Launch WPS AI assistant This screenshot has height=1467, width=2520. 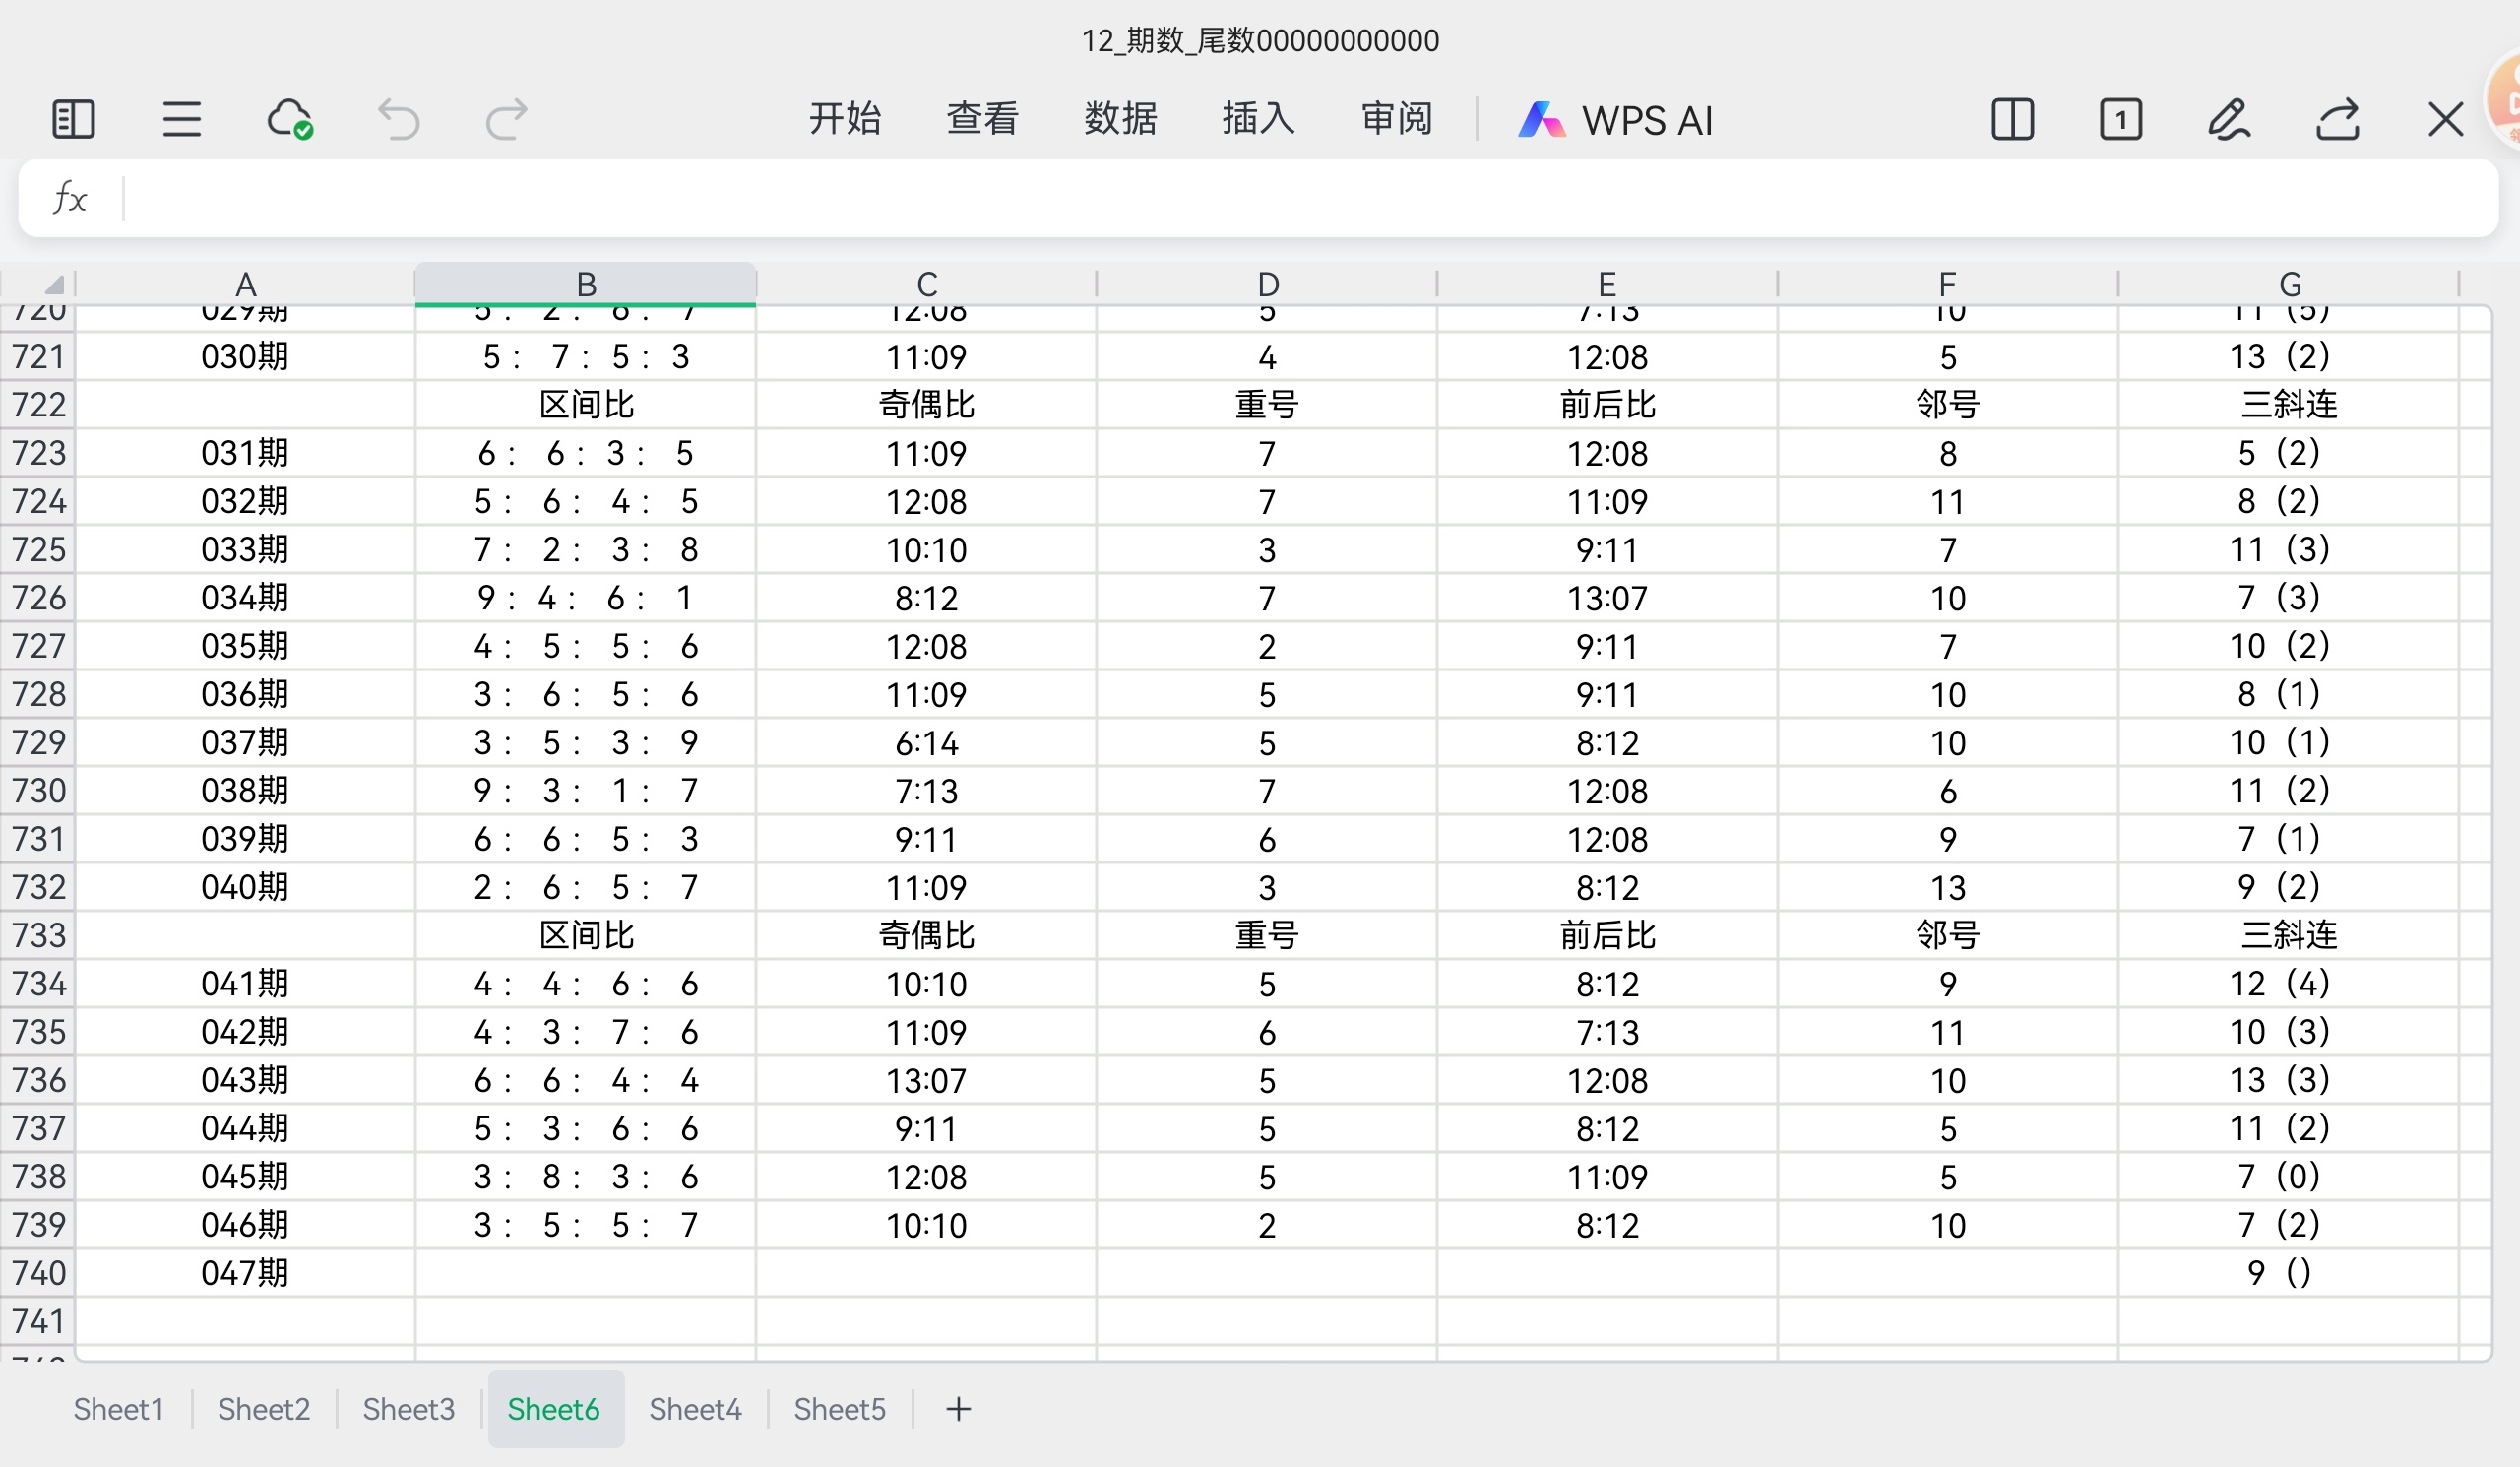(x=1616, y=119)
